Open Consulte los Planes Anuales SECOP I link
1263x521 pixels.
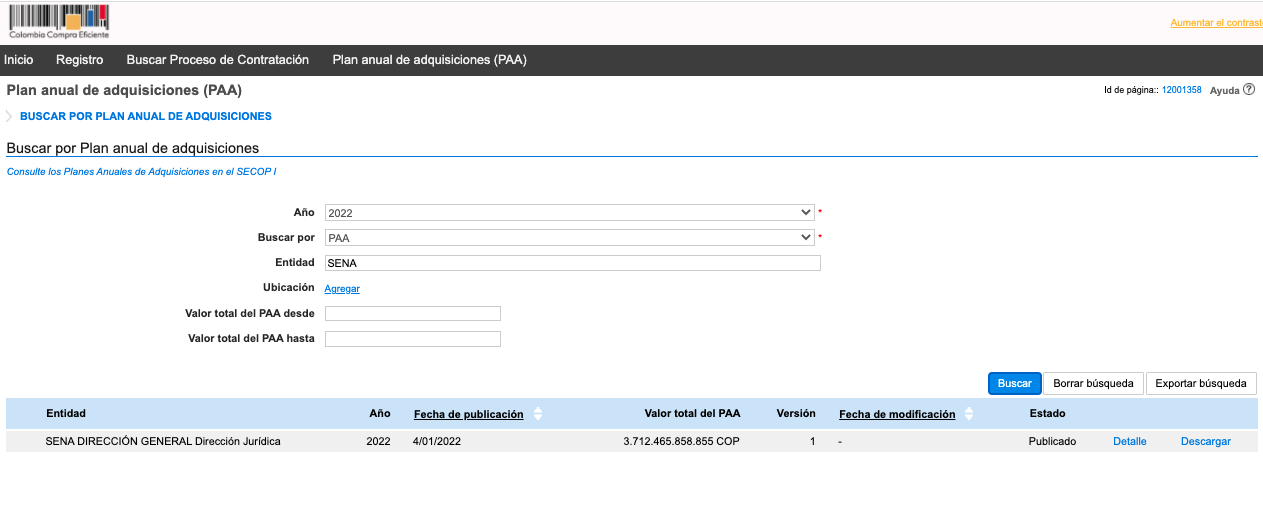click(x=141, y=172)
